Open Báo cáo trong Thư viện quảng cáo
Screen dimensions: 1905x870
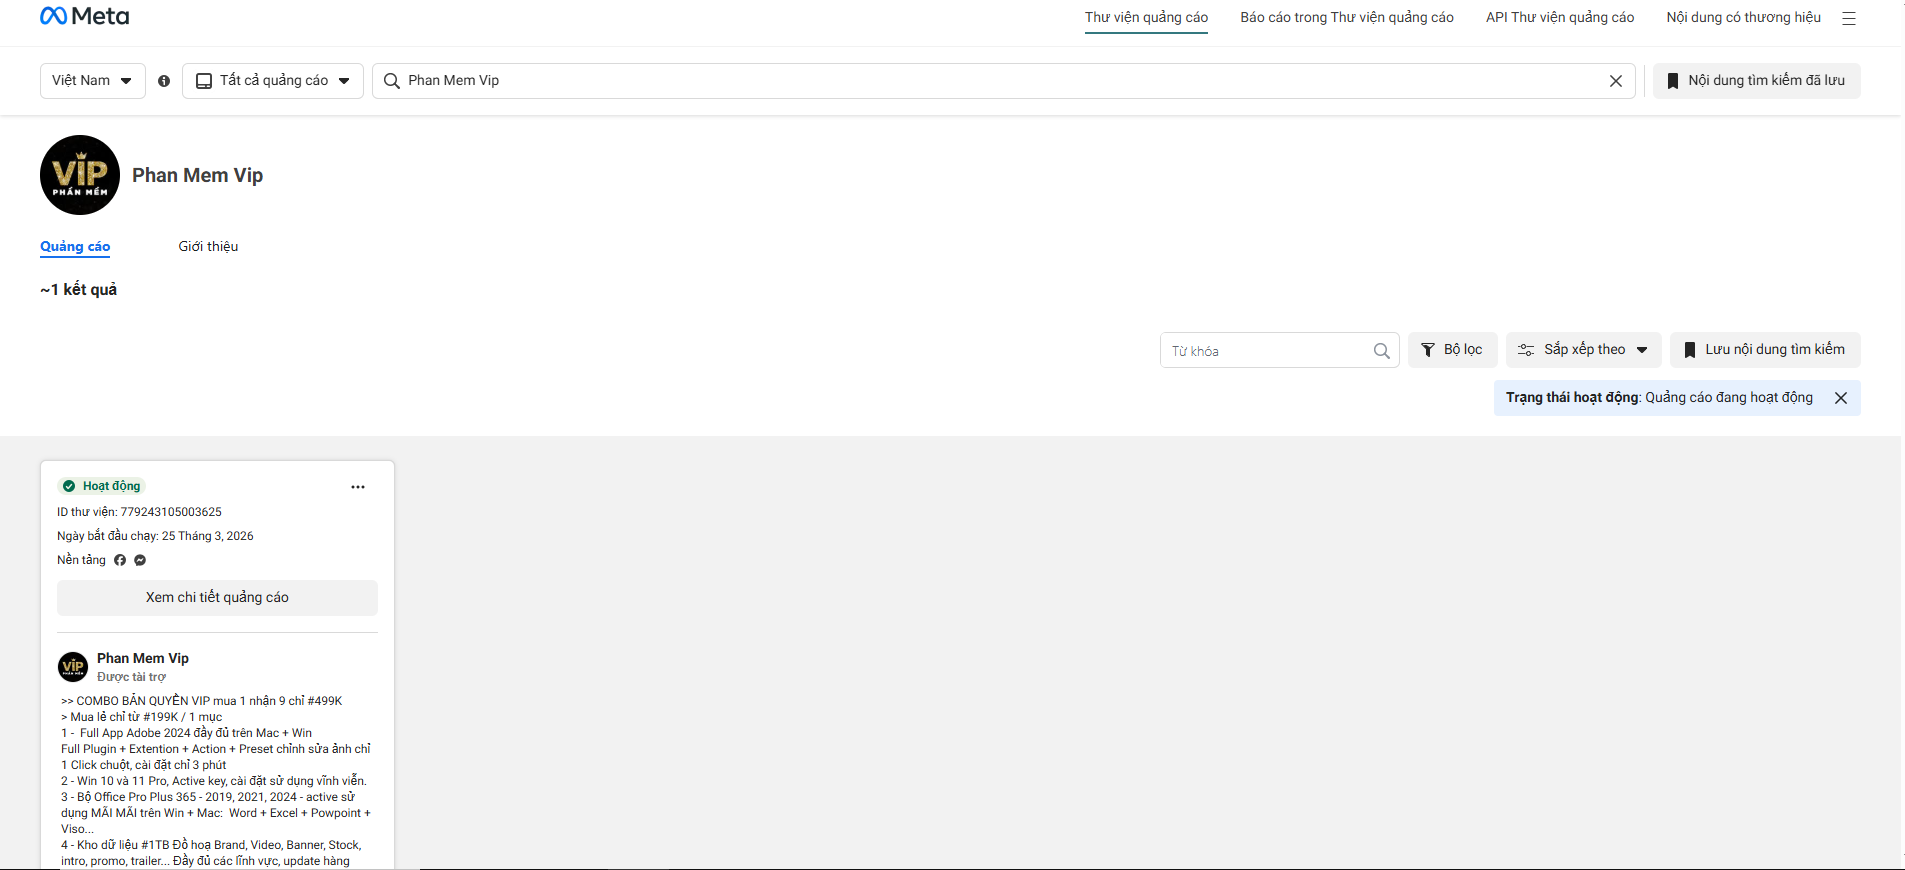1347,17
